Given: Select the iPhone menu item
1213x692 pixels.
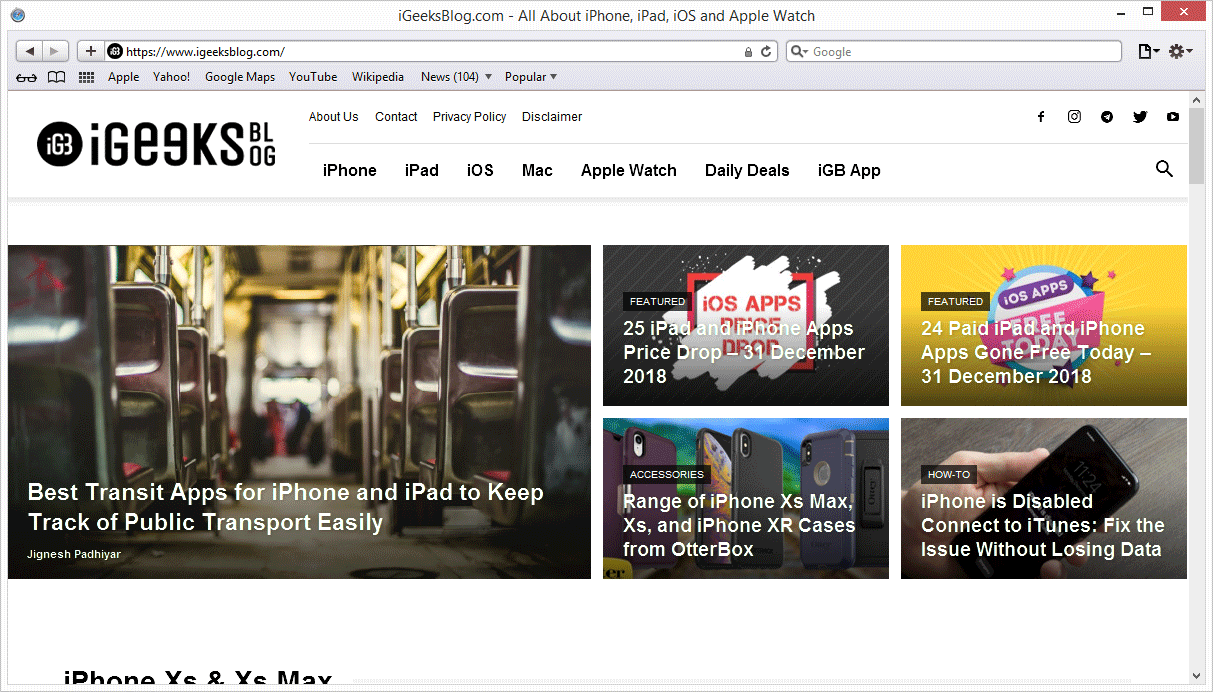Looking at the screenshot, I should 350,170.
